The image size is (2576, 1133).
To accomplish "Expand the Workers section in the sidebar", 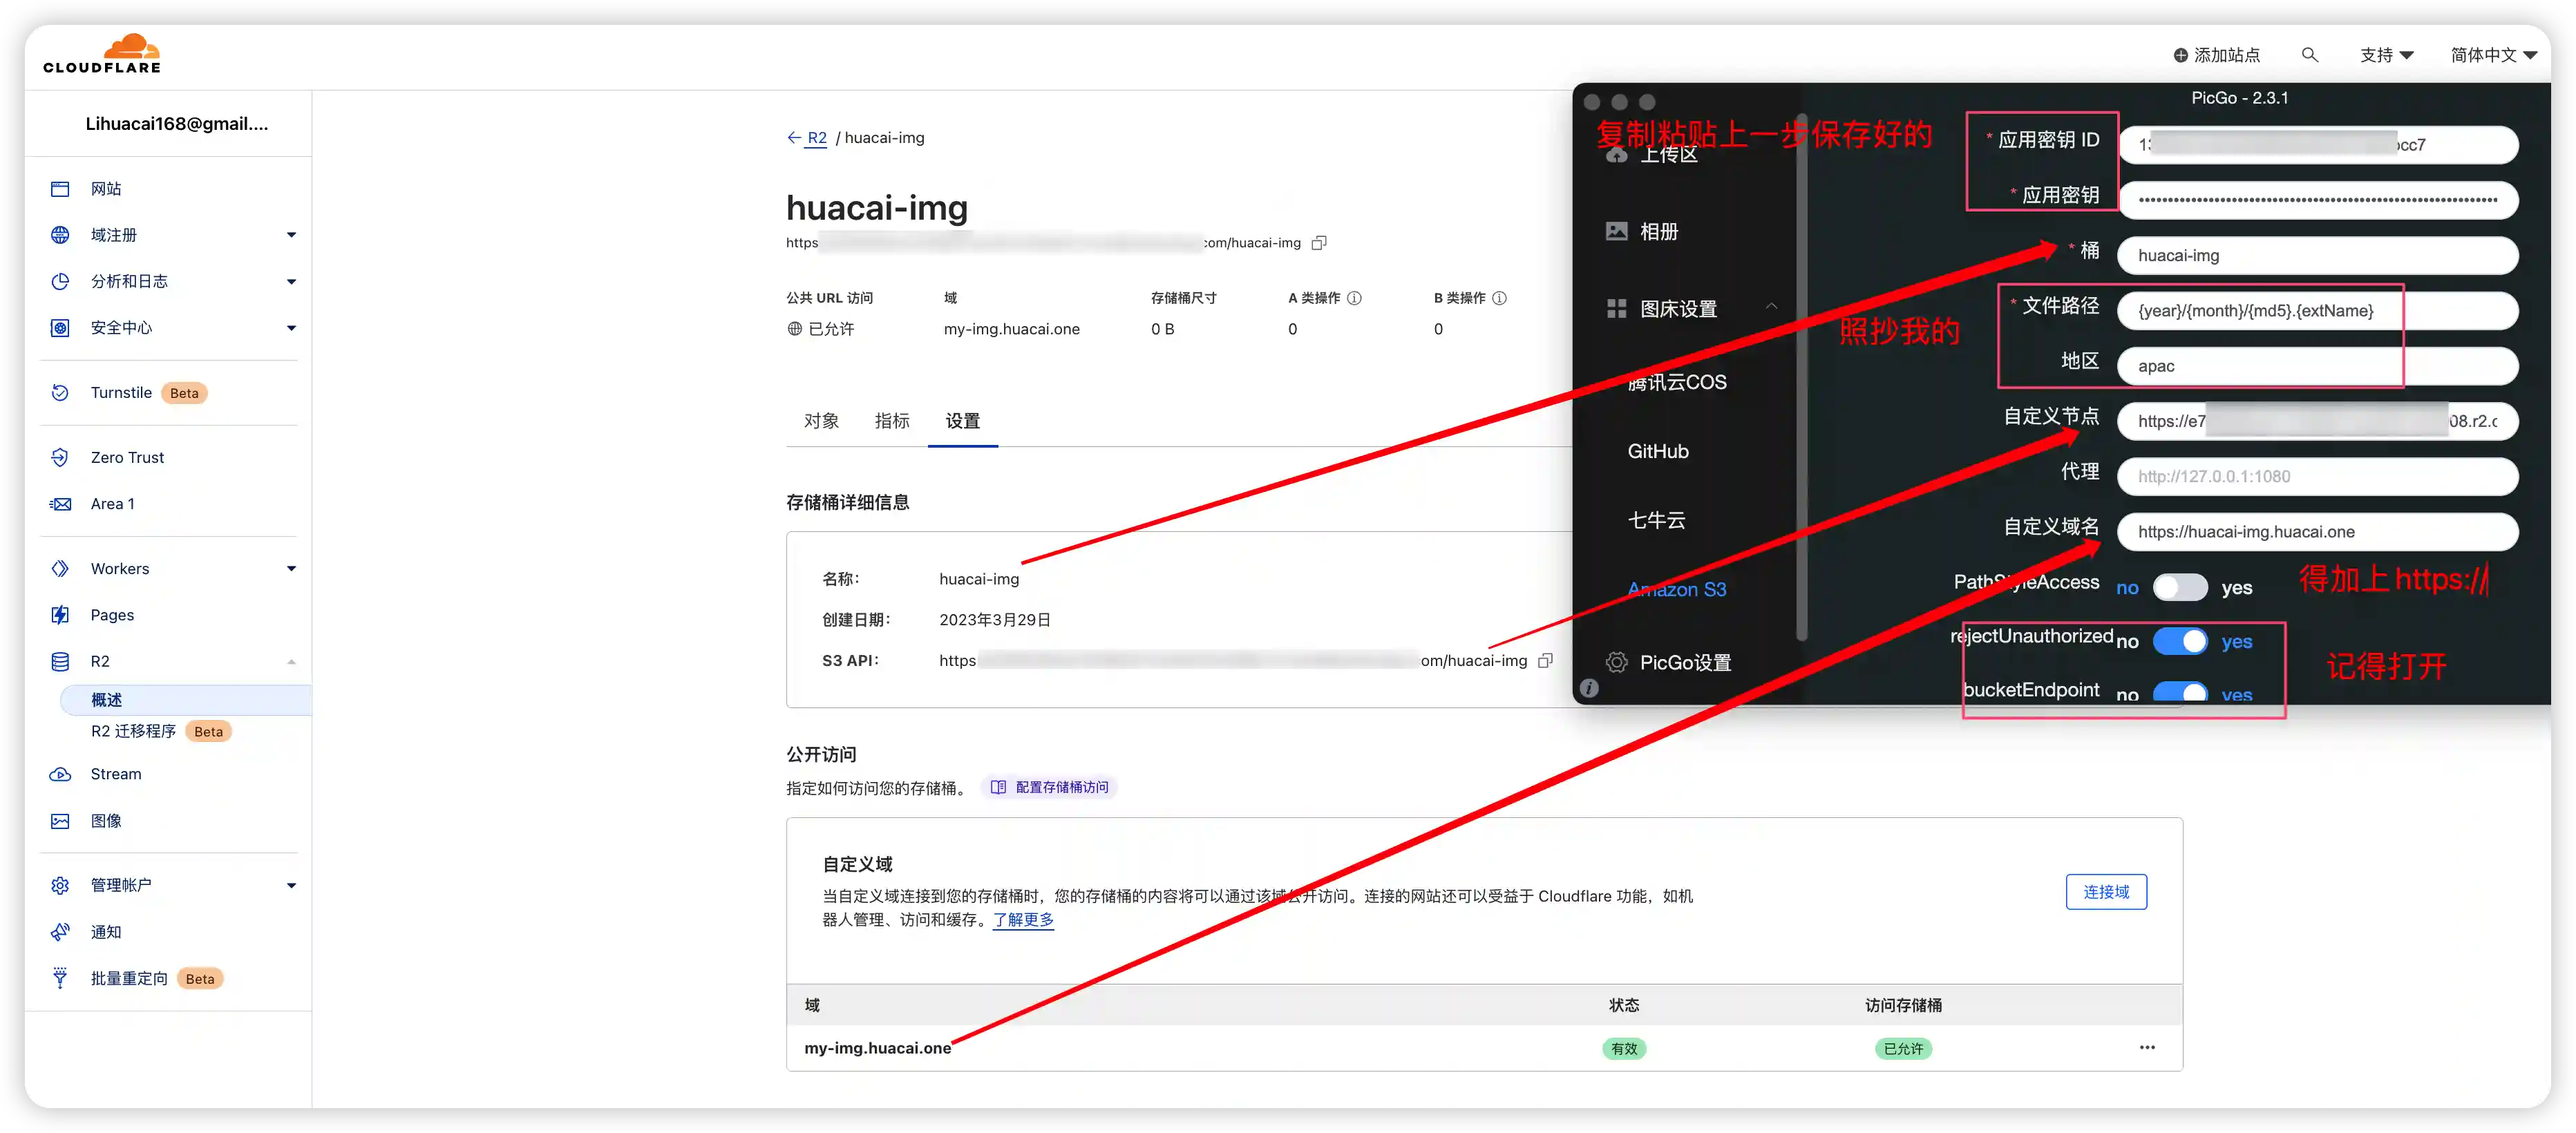I will click(291, 568).
